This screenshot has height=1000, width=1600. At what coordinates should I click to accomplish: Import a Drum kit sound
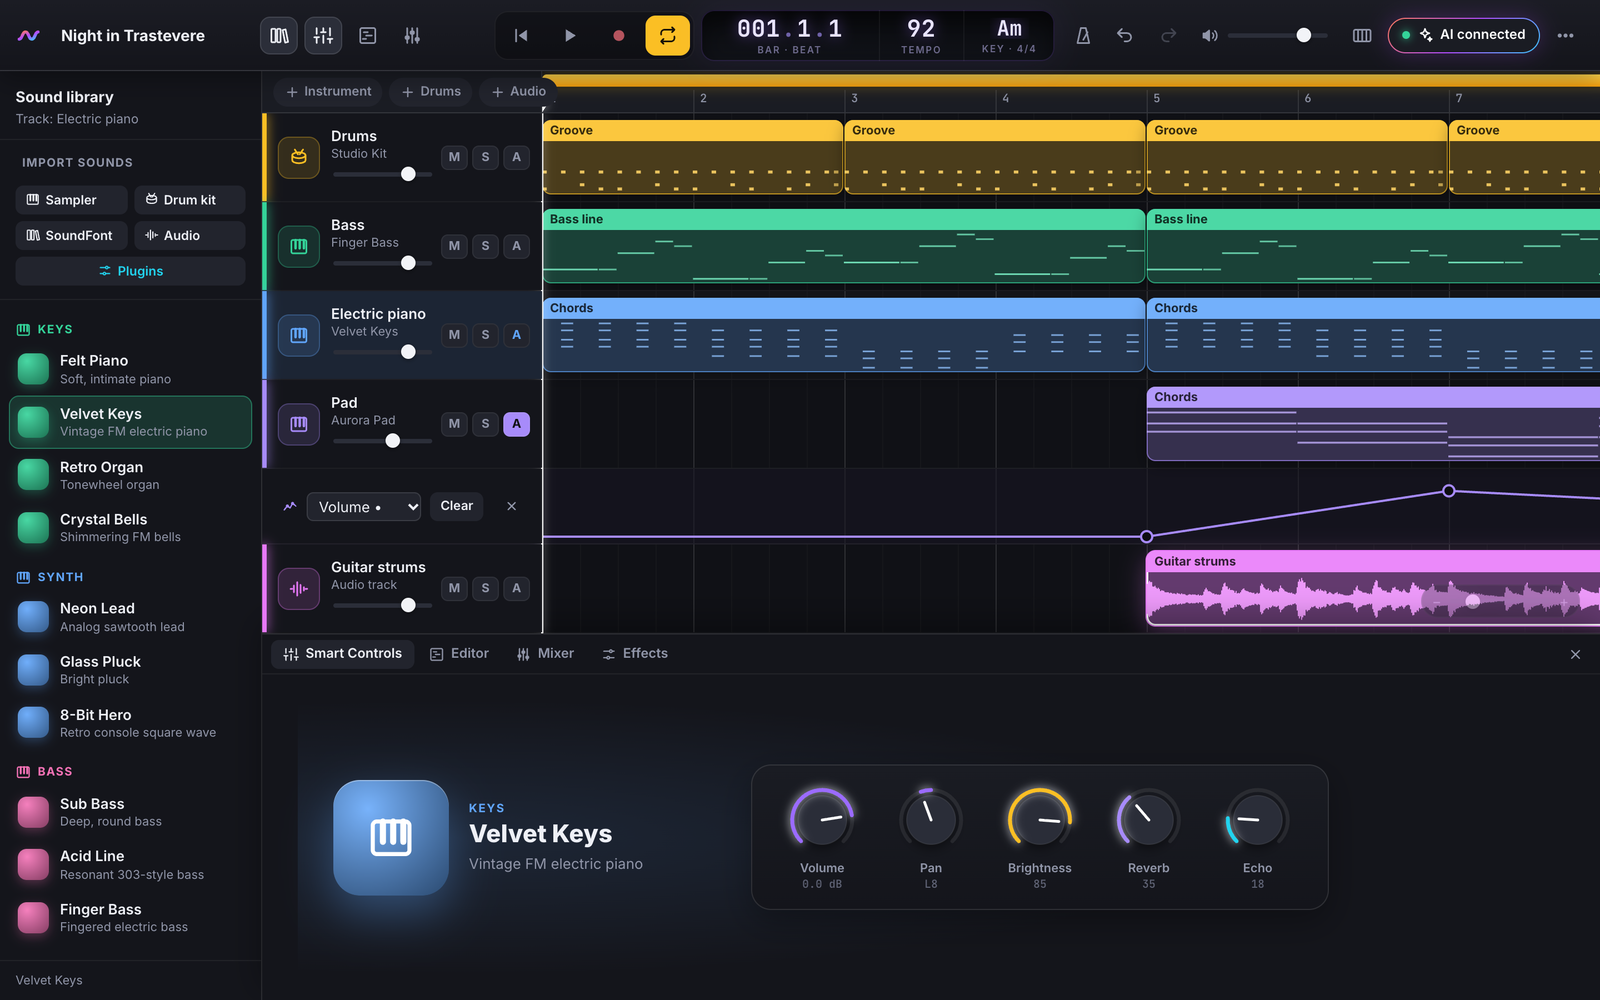pyautogui.click(x=190, y=200)
